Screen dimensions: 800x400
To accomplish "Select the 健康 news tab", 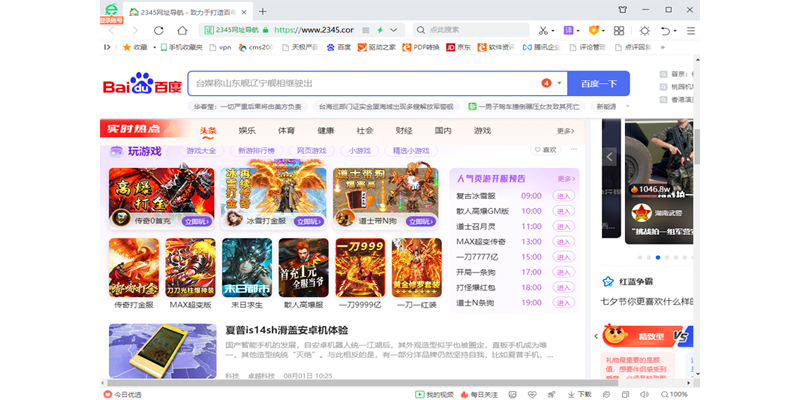I will point(326,131).
